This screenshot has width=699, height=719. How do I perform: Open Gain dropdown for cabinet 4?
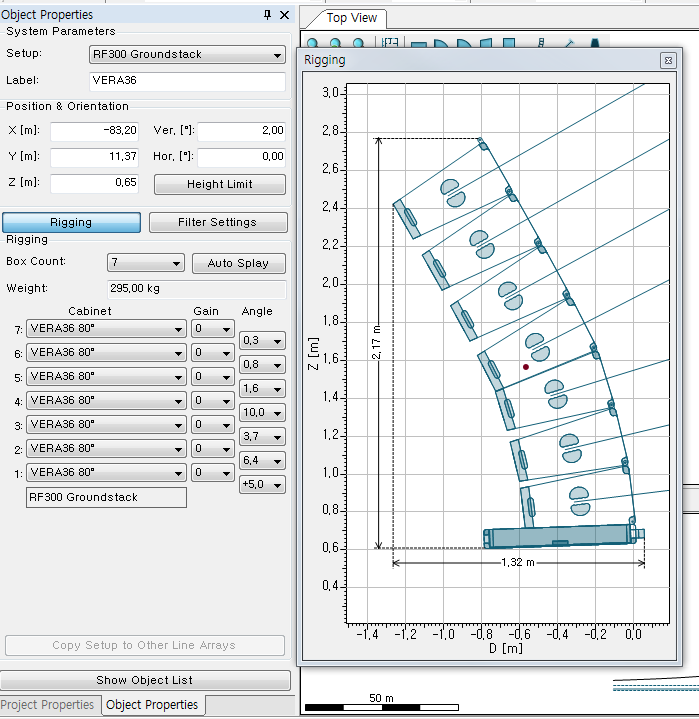click(x=213, y=401)
